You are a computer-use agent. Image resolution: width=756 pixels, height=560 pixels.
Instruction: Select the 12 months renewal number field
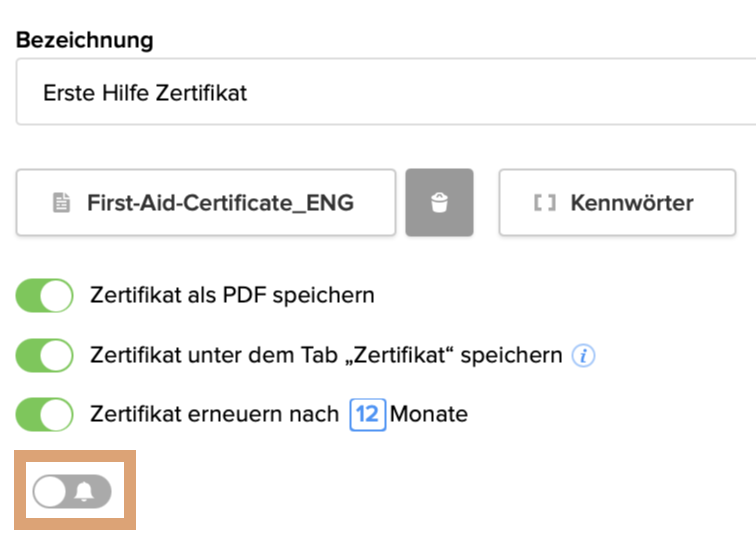[367, 413]
